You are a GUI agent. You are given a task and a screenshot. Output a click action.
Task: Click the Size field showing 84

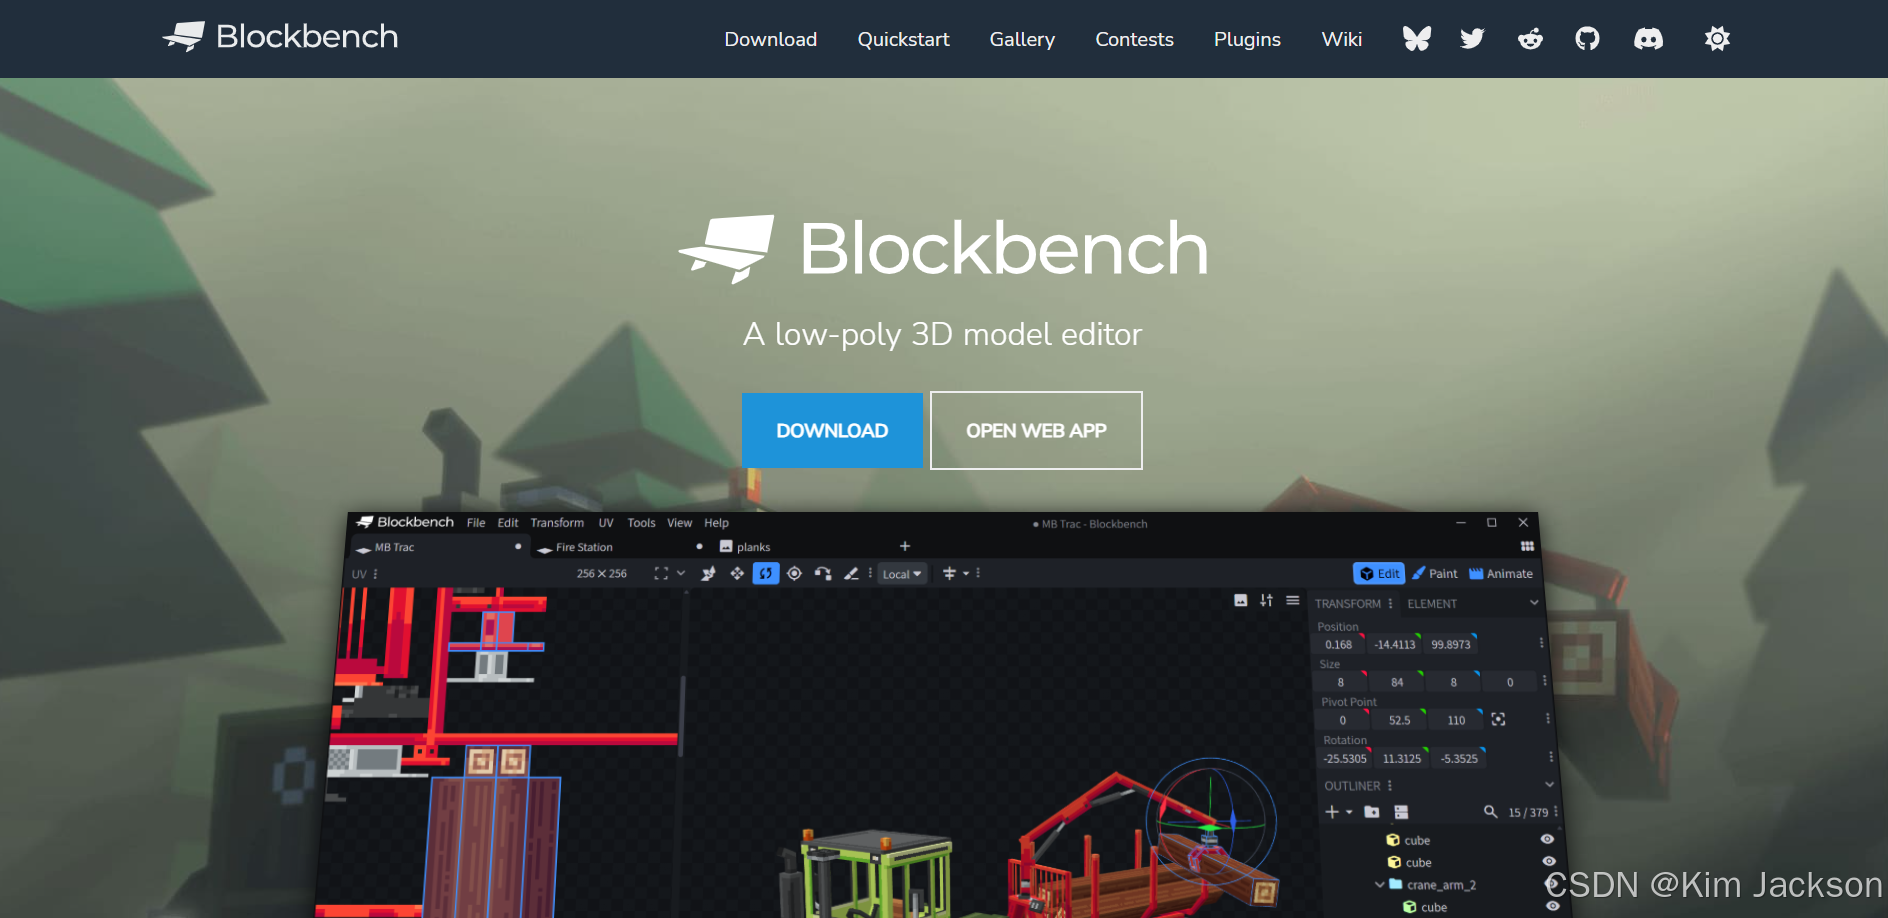pos(1397,682)
